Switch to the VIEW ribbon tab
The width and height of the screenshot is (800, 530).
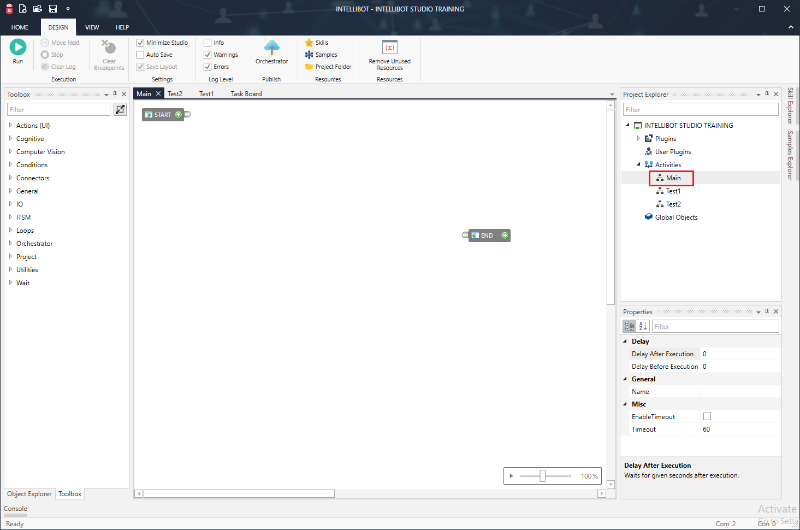pos(92,27)
